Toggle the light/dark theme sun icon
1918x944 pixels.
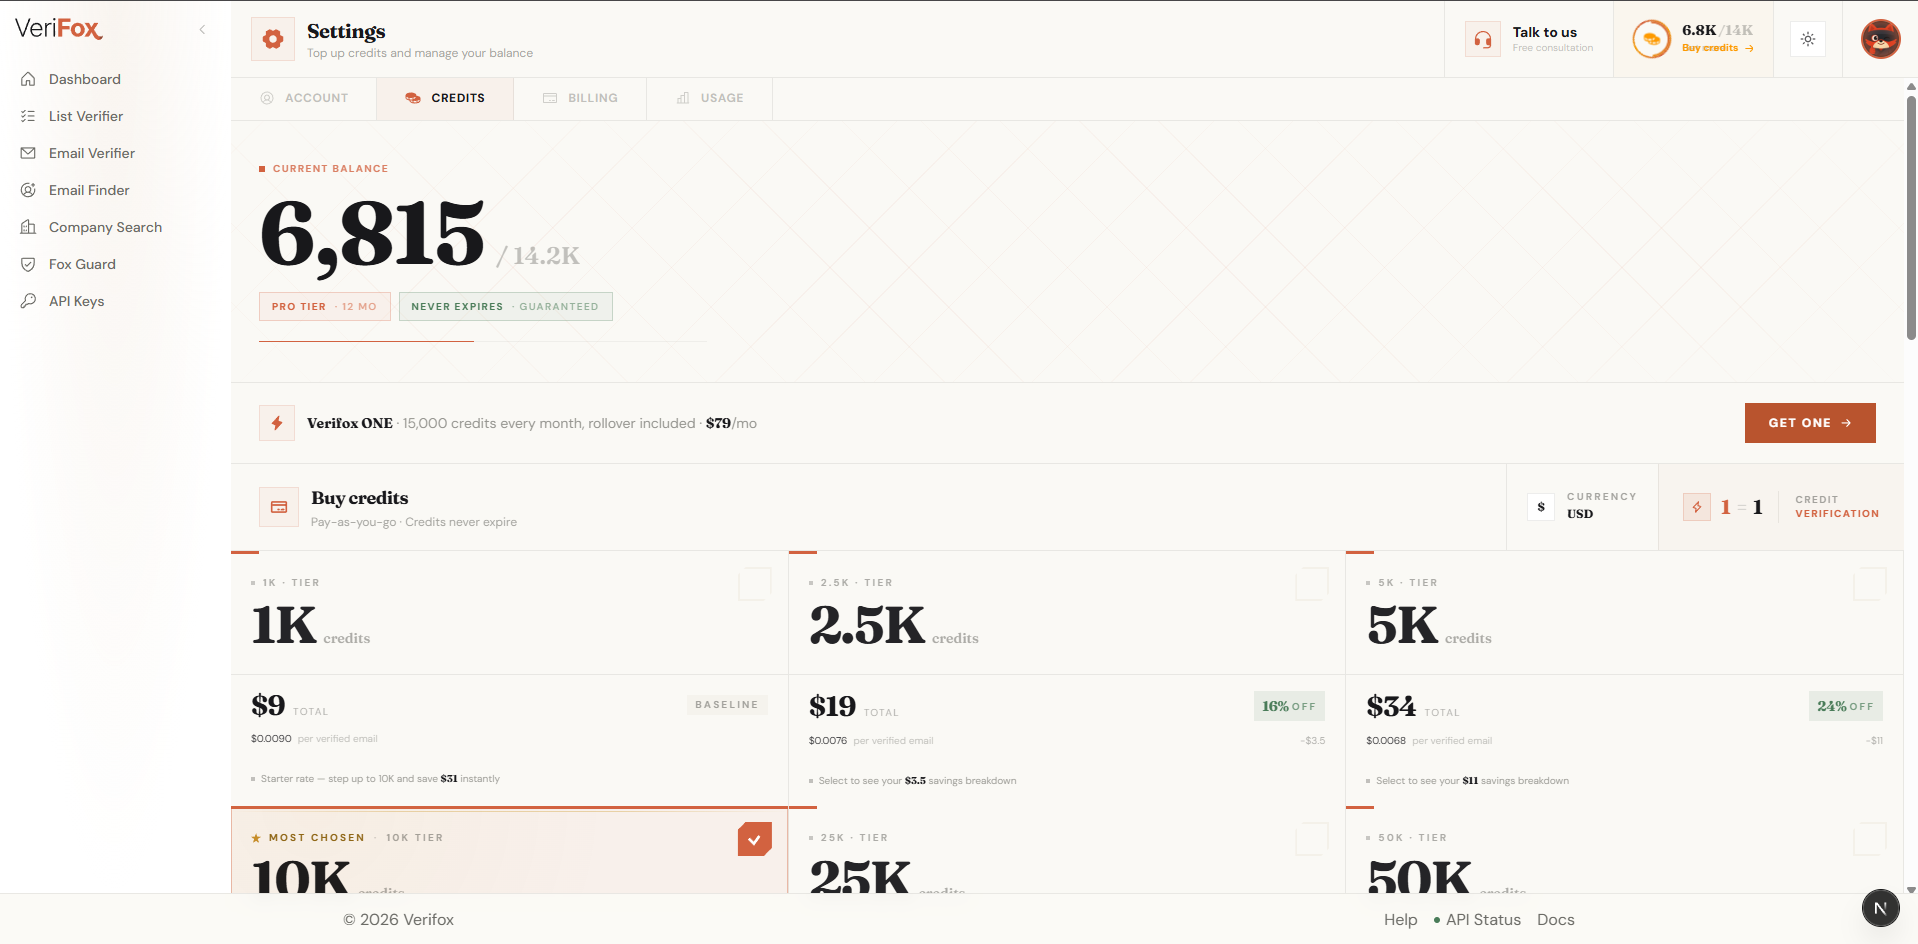(1808, 39)
